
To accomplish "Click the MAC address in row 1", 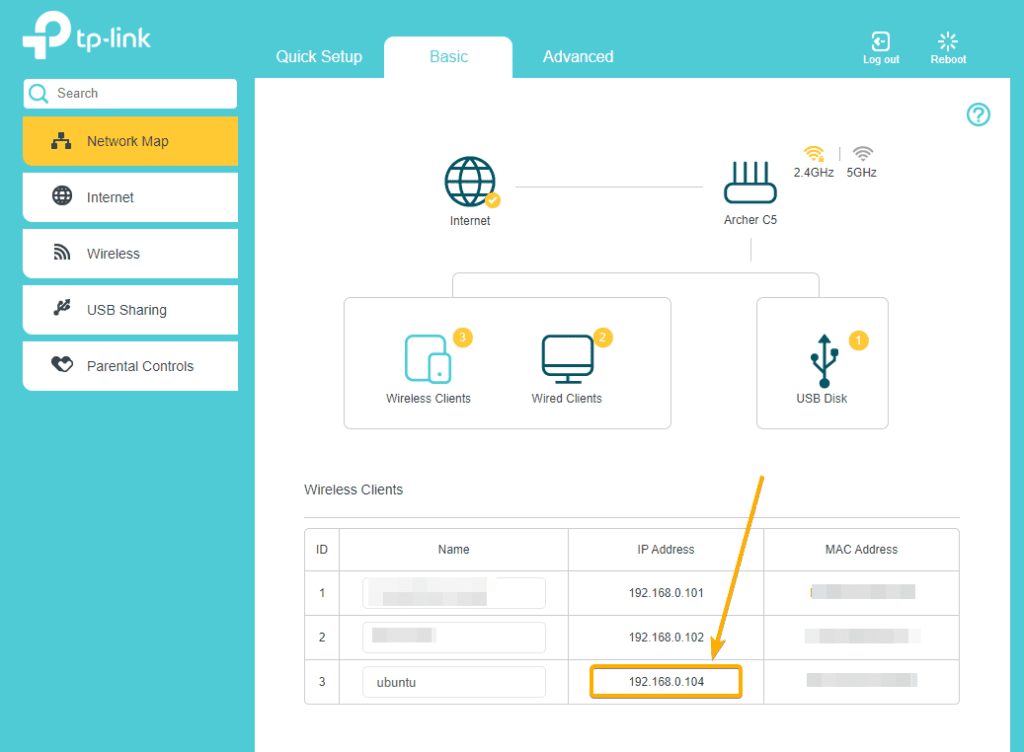I will point(862,592).
